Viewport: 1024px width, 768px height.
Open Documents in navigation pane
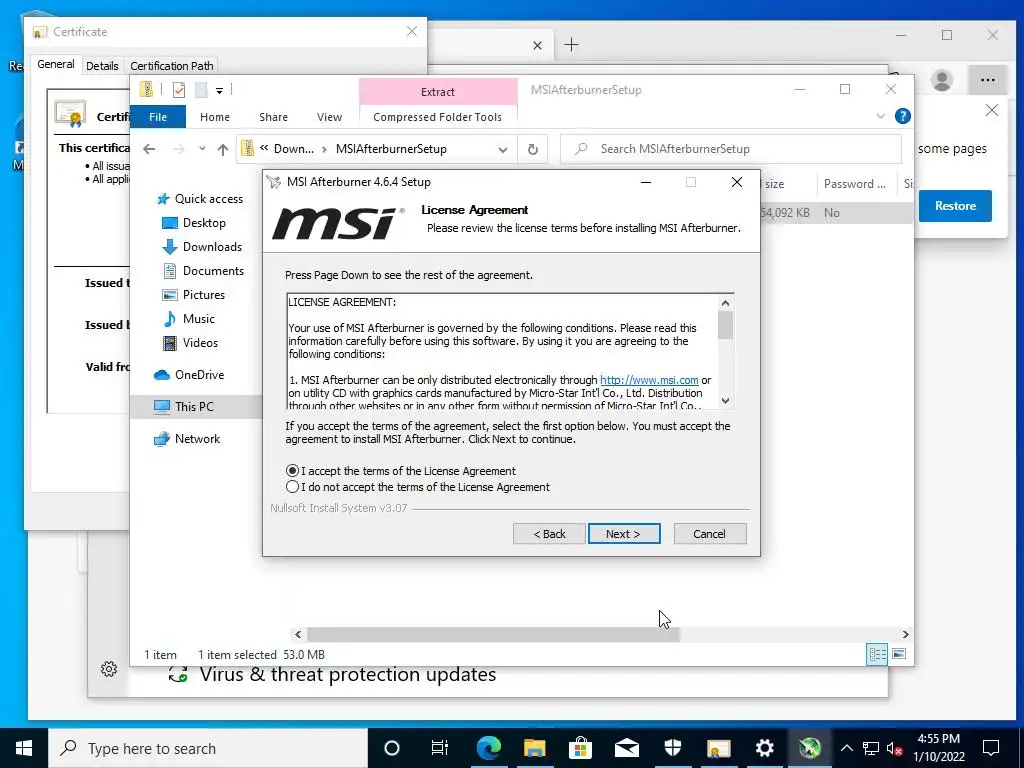[x=202, y=271]
